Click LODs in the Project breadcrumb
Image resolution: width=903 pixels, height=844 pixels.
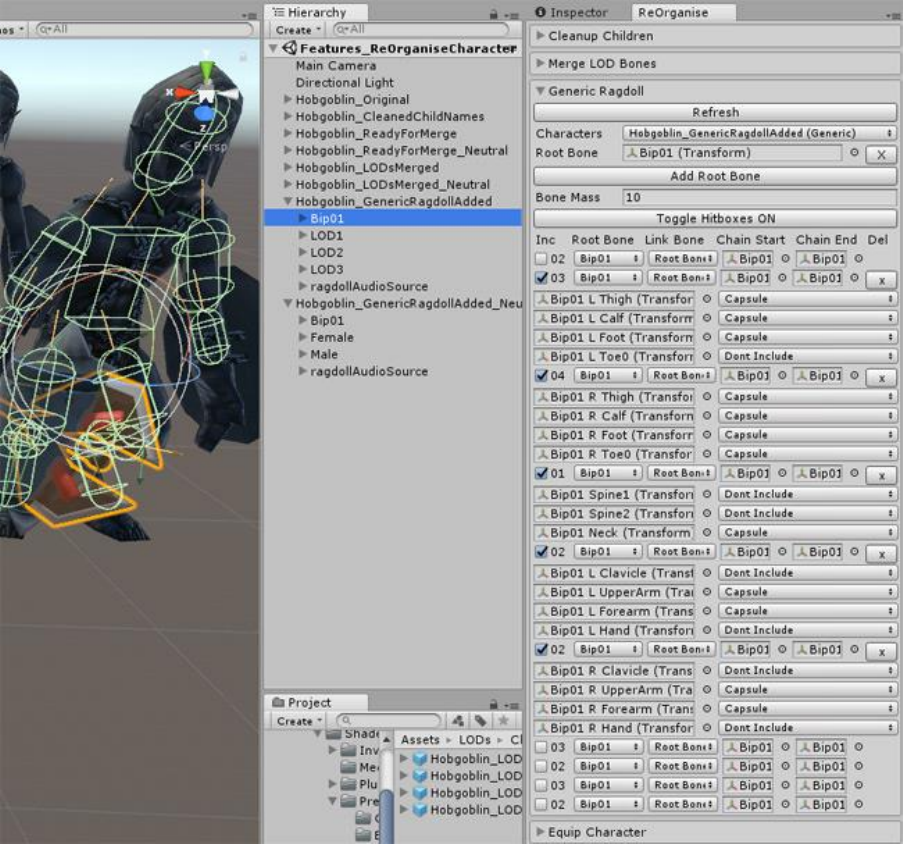pos(475,740)
